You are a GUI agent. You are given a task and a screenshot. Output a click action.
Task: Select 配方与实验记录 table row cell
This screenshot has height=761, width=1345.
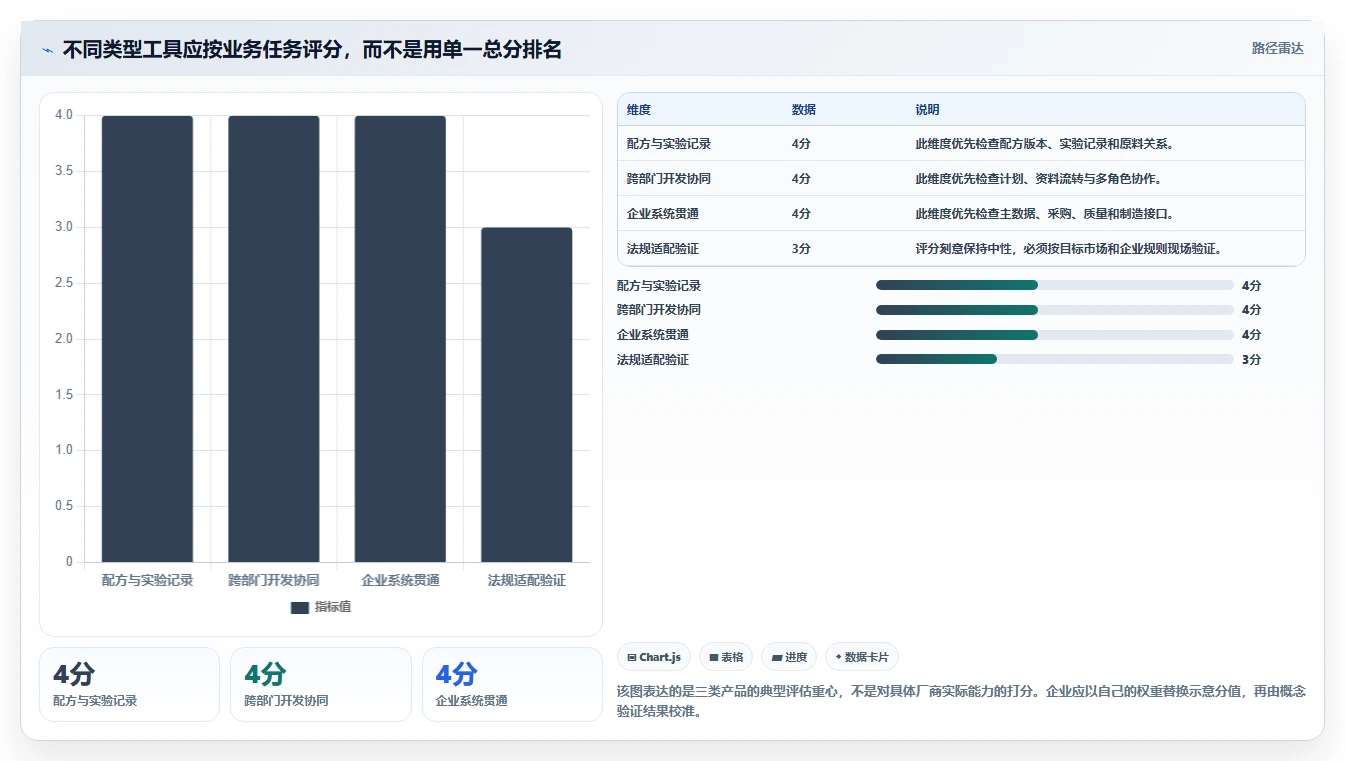coord(669,144)
